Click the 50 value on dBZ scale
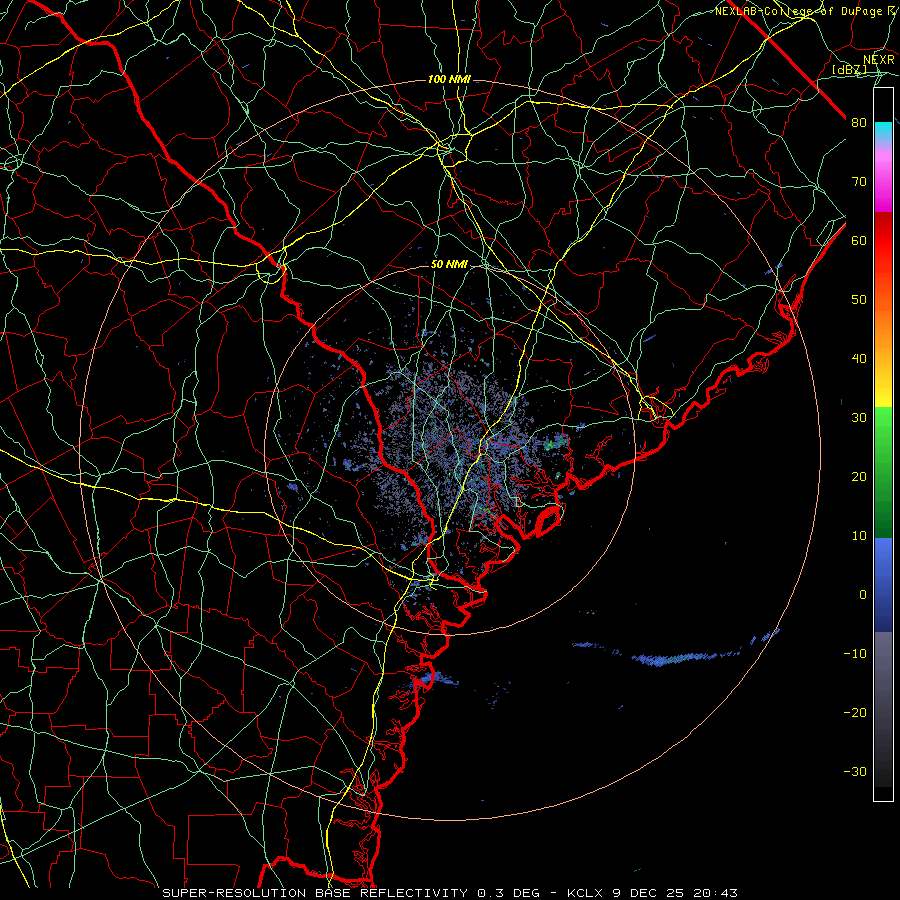 pos(859,300)
